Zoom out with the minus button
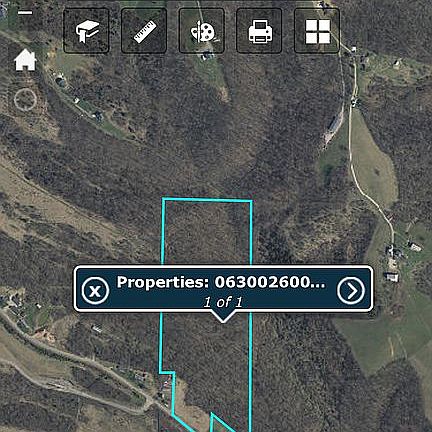Viewport: 432px width, 432px height. point(25,13)
